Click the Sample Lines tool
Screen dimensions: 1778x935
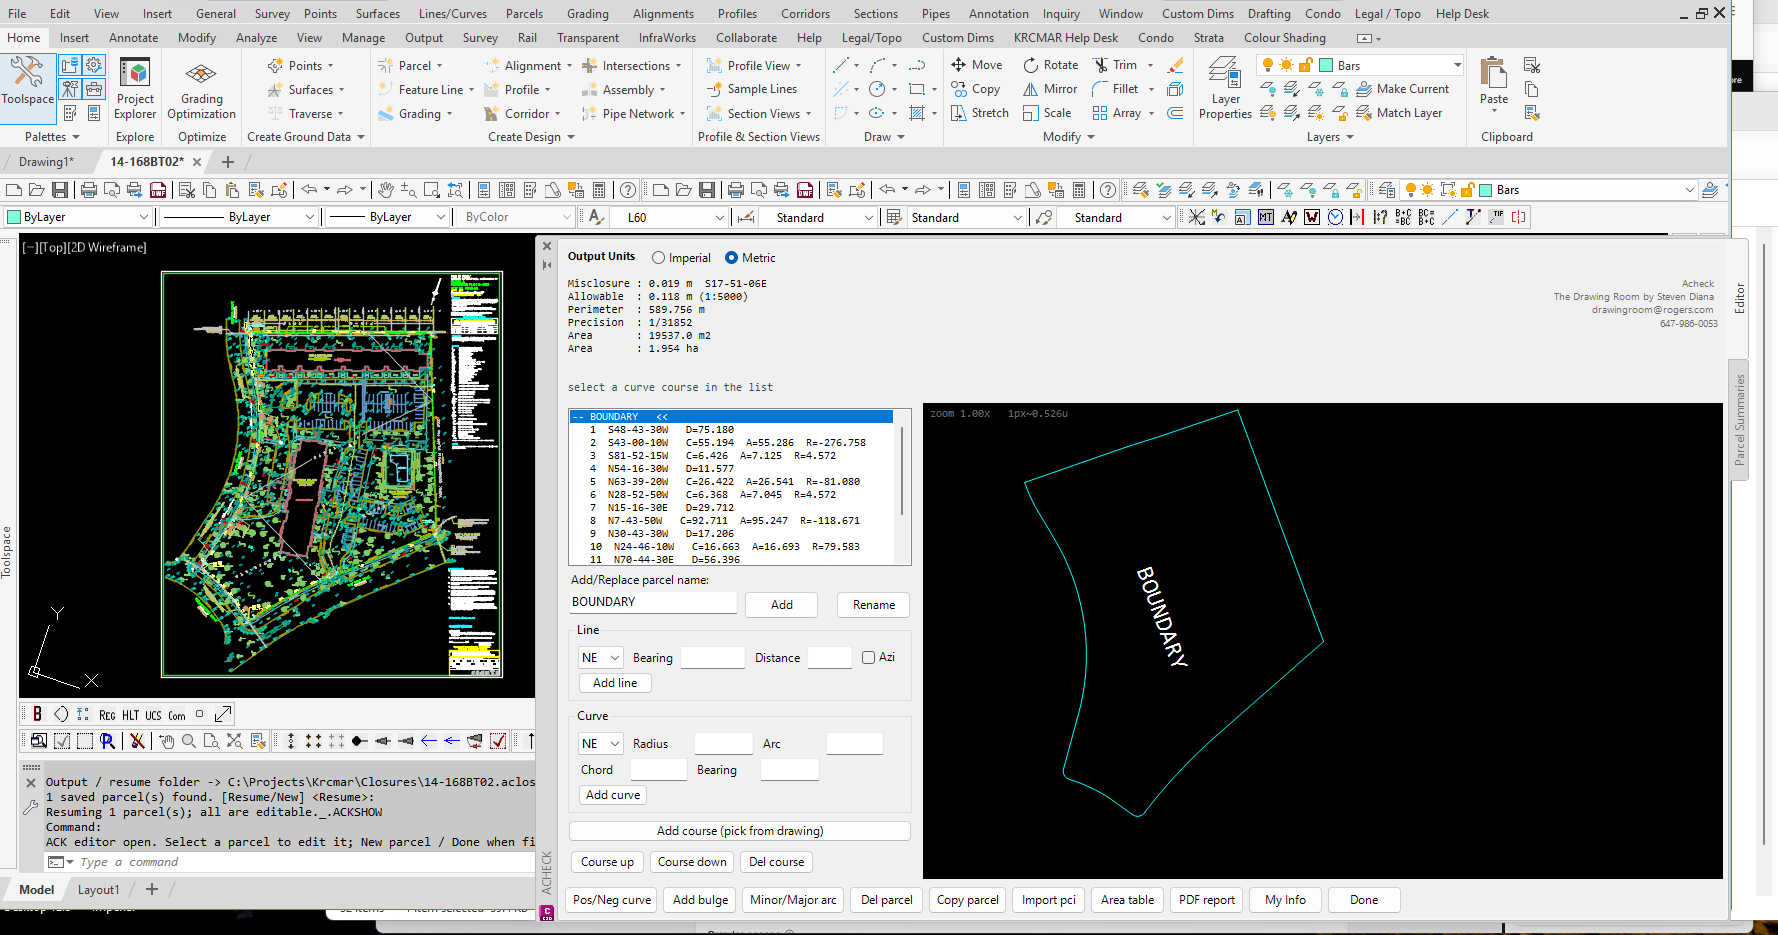[x=752, y=89]
